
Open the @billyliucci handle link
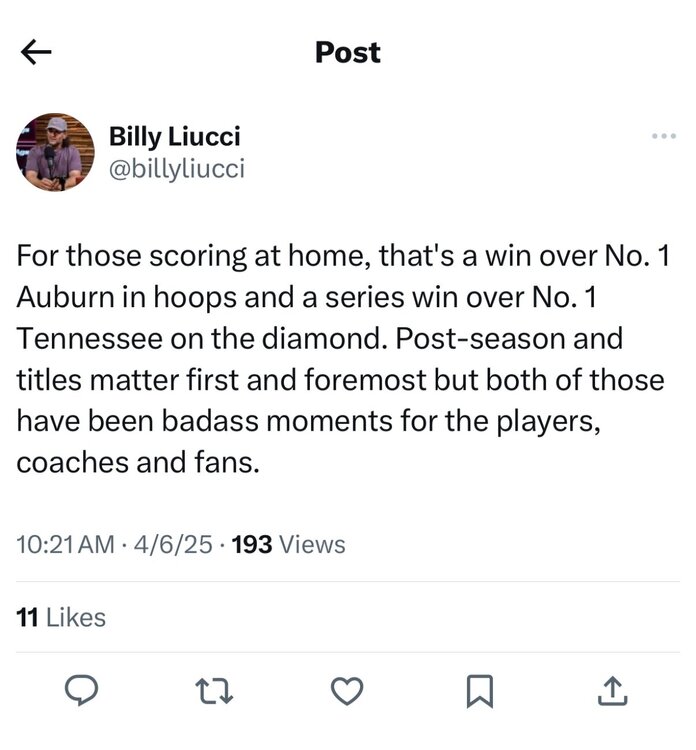point(176,169)
